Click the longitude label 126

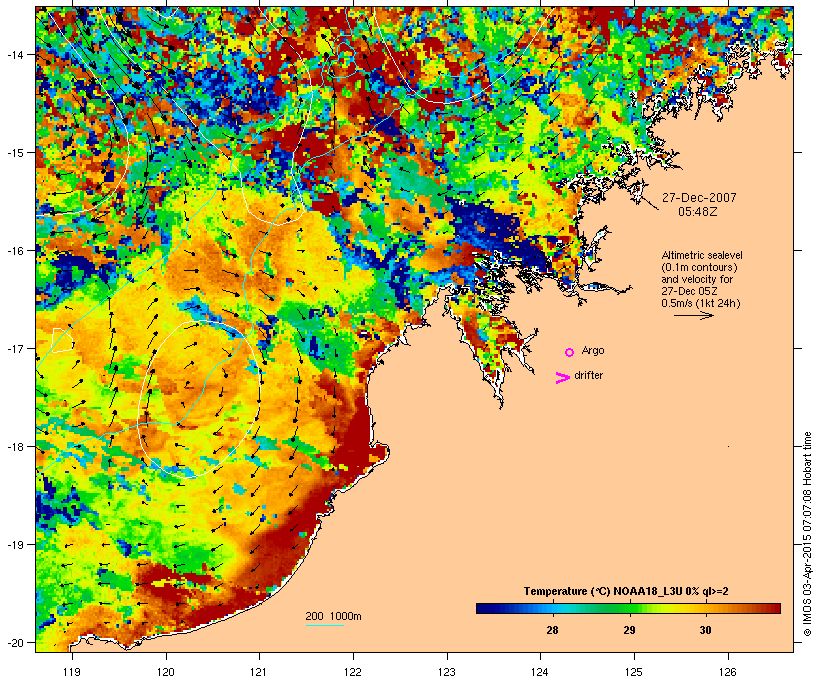[728, 672]
